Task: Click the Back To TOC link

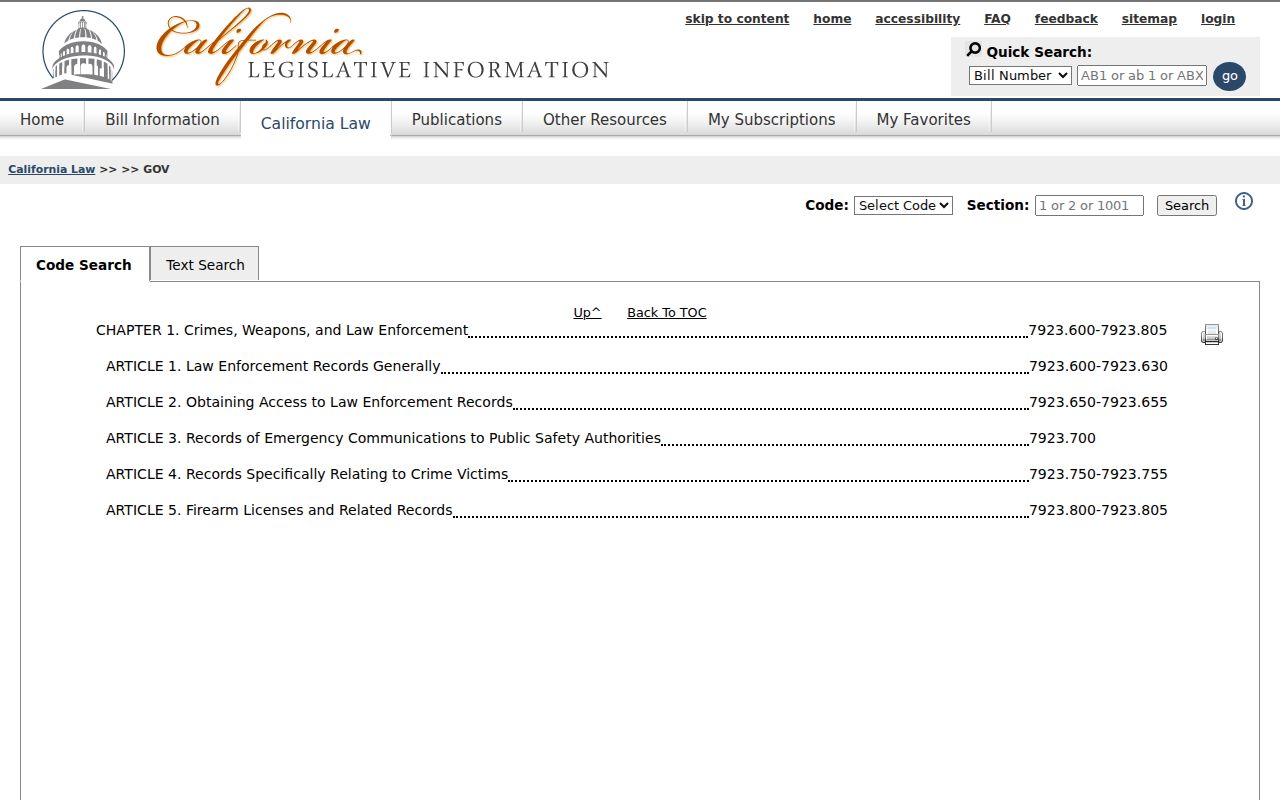Action: (667, 312)
